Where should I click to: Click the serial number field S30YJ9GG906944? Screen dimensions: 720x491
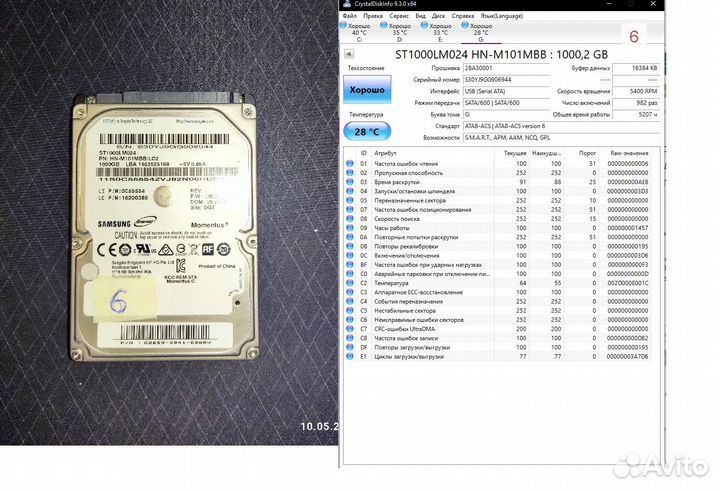(x=506, y=79)
